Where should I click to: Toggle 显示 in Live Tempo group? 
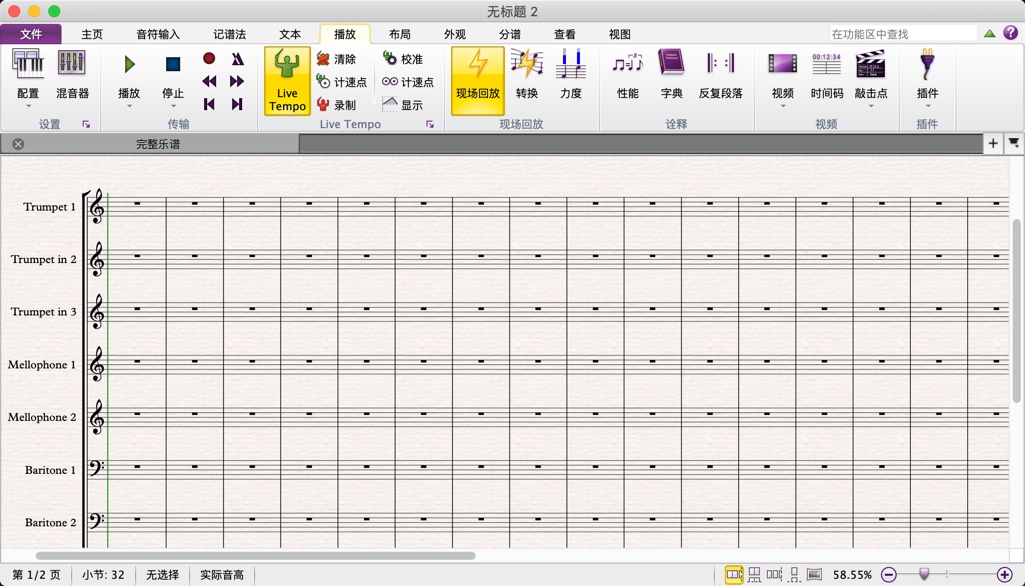pyautogui.click(x=402, y=103)
